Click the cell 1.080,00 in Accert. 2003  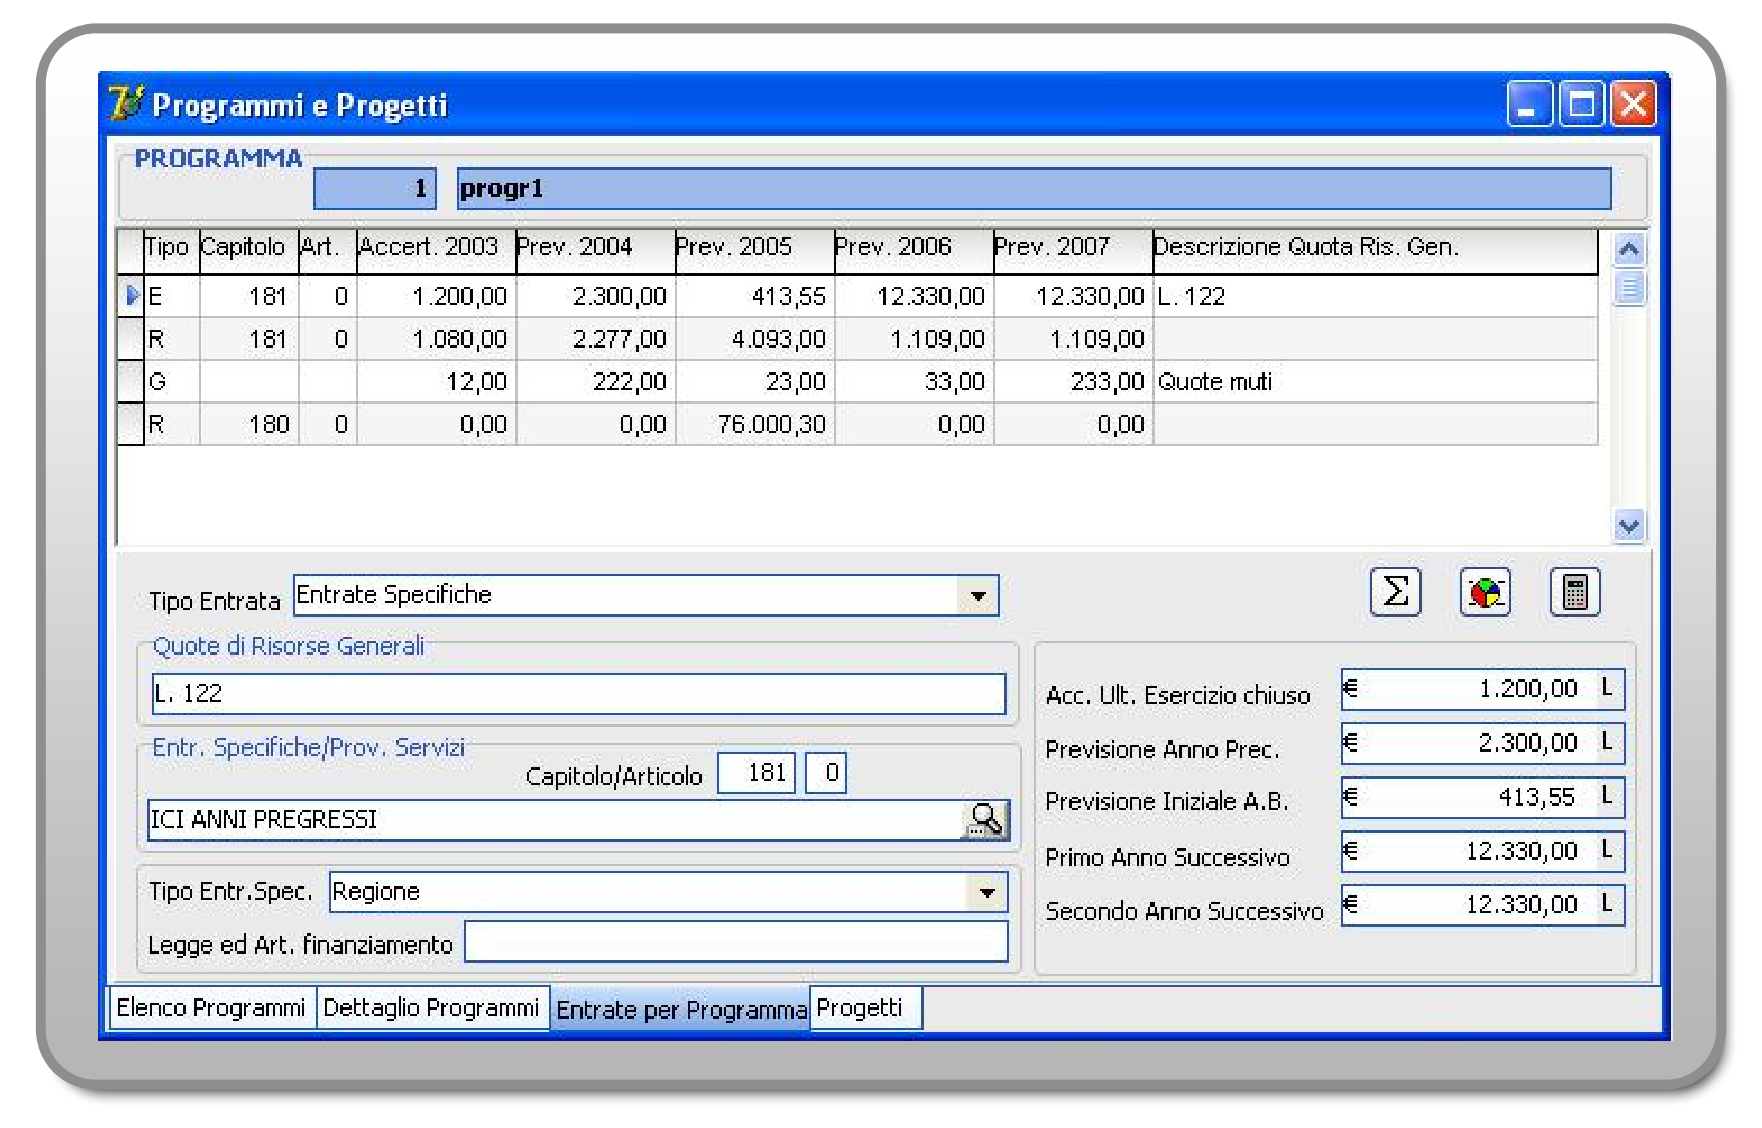pyautogui.click(x=436, y=339)
